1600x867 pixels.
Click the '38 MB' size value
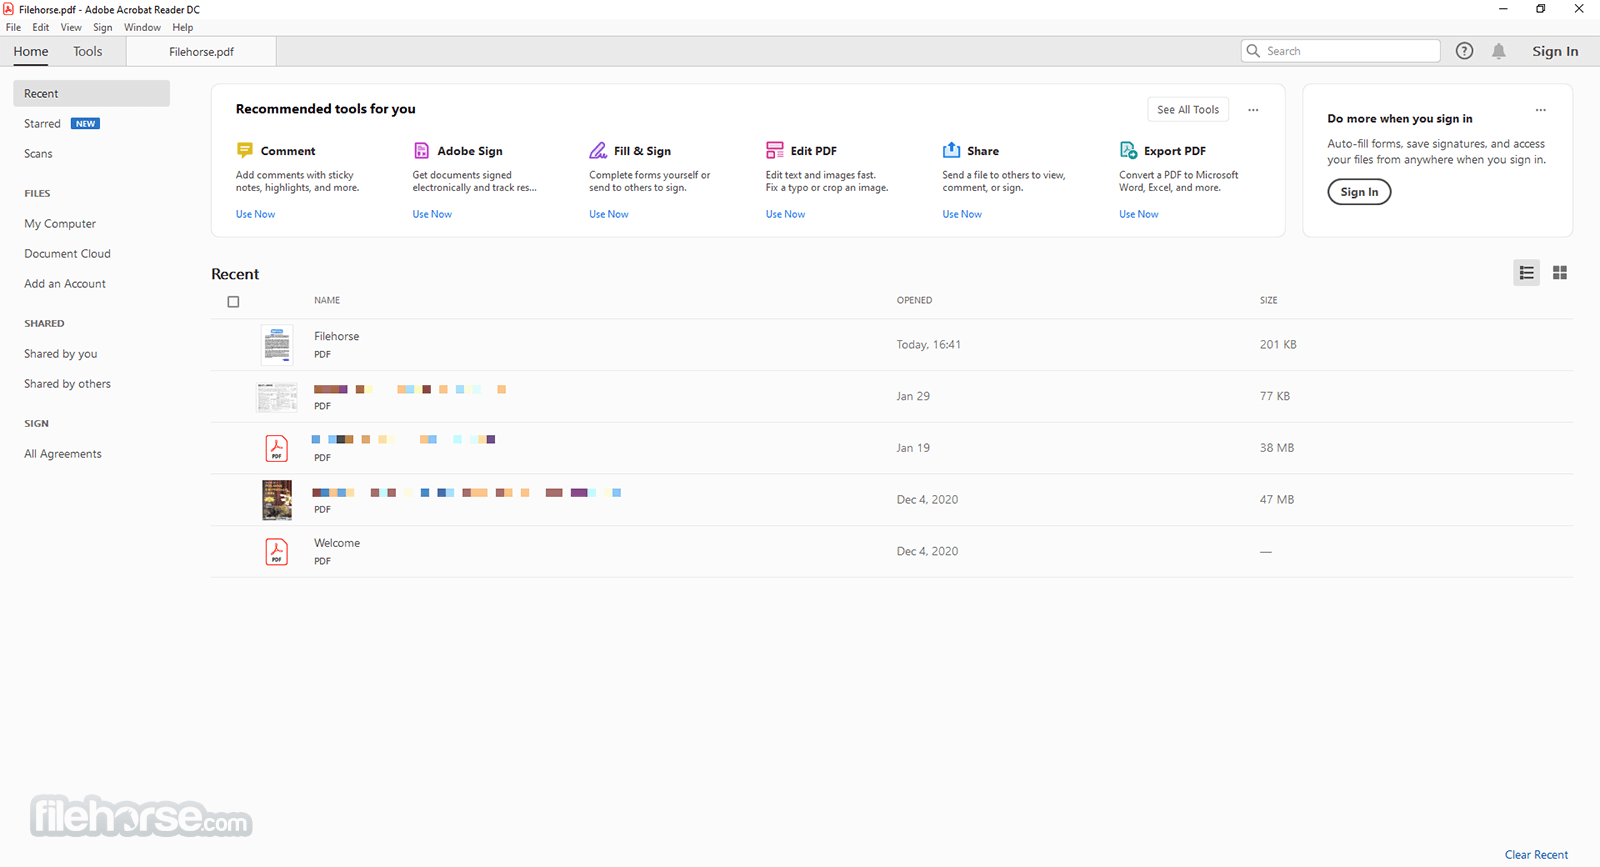(1277, 448)
